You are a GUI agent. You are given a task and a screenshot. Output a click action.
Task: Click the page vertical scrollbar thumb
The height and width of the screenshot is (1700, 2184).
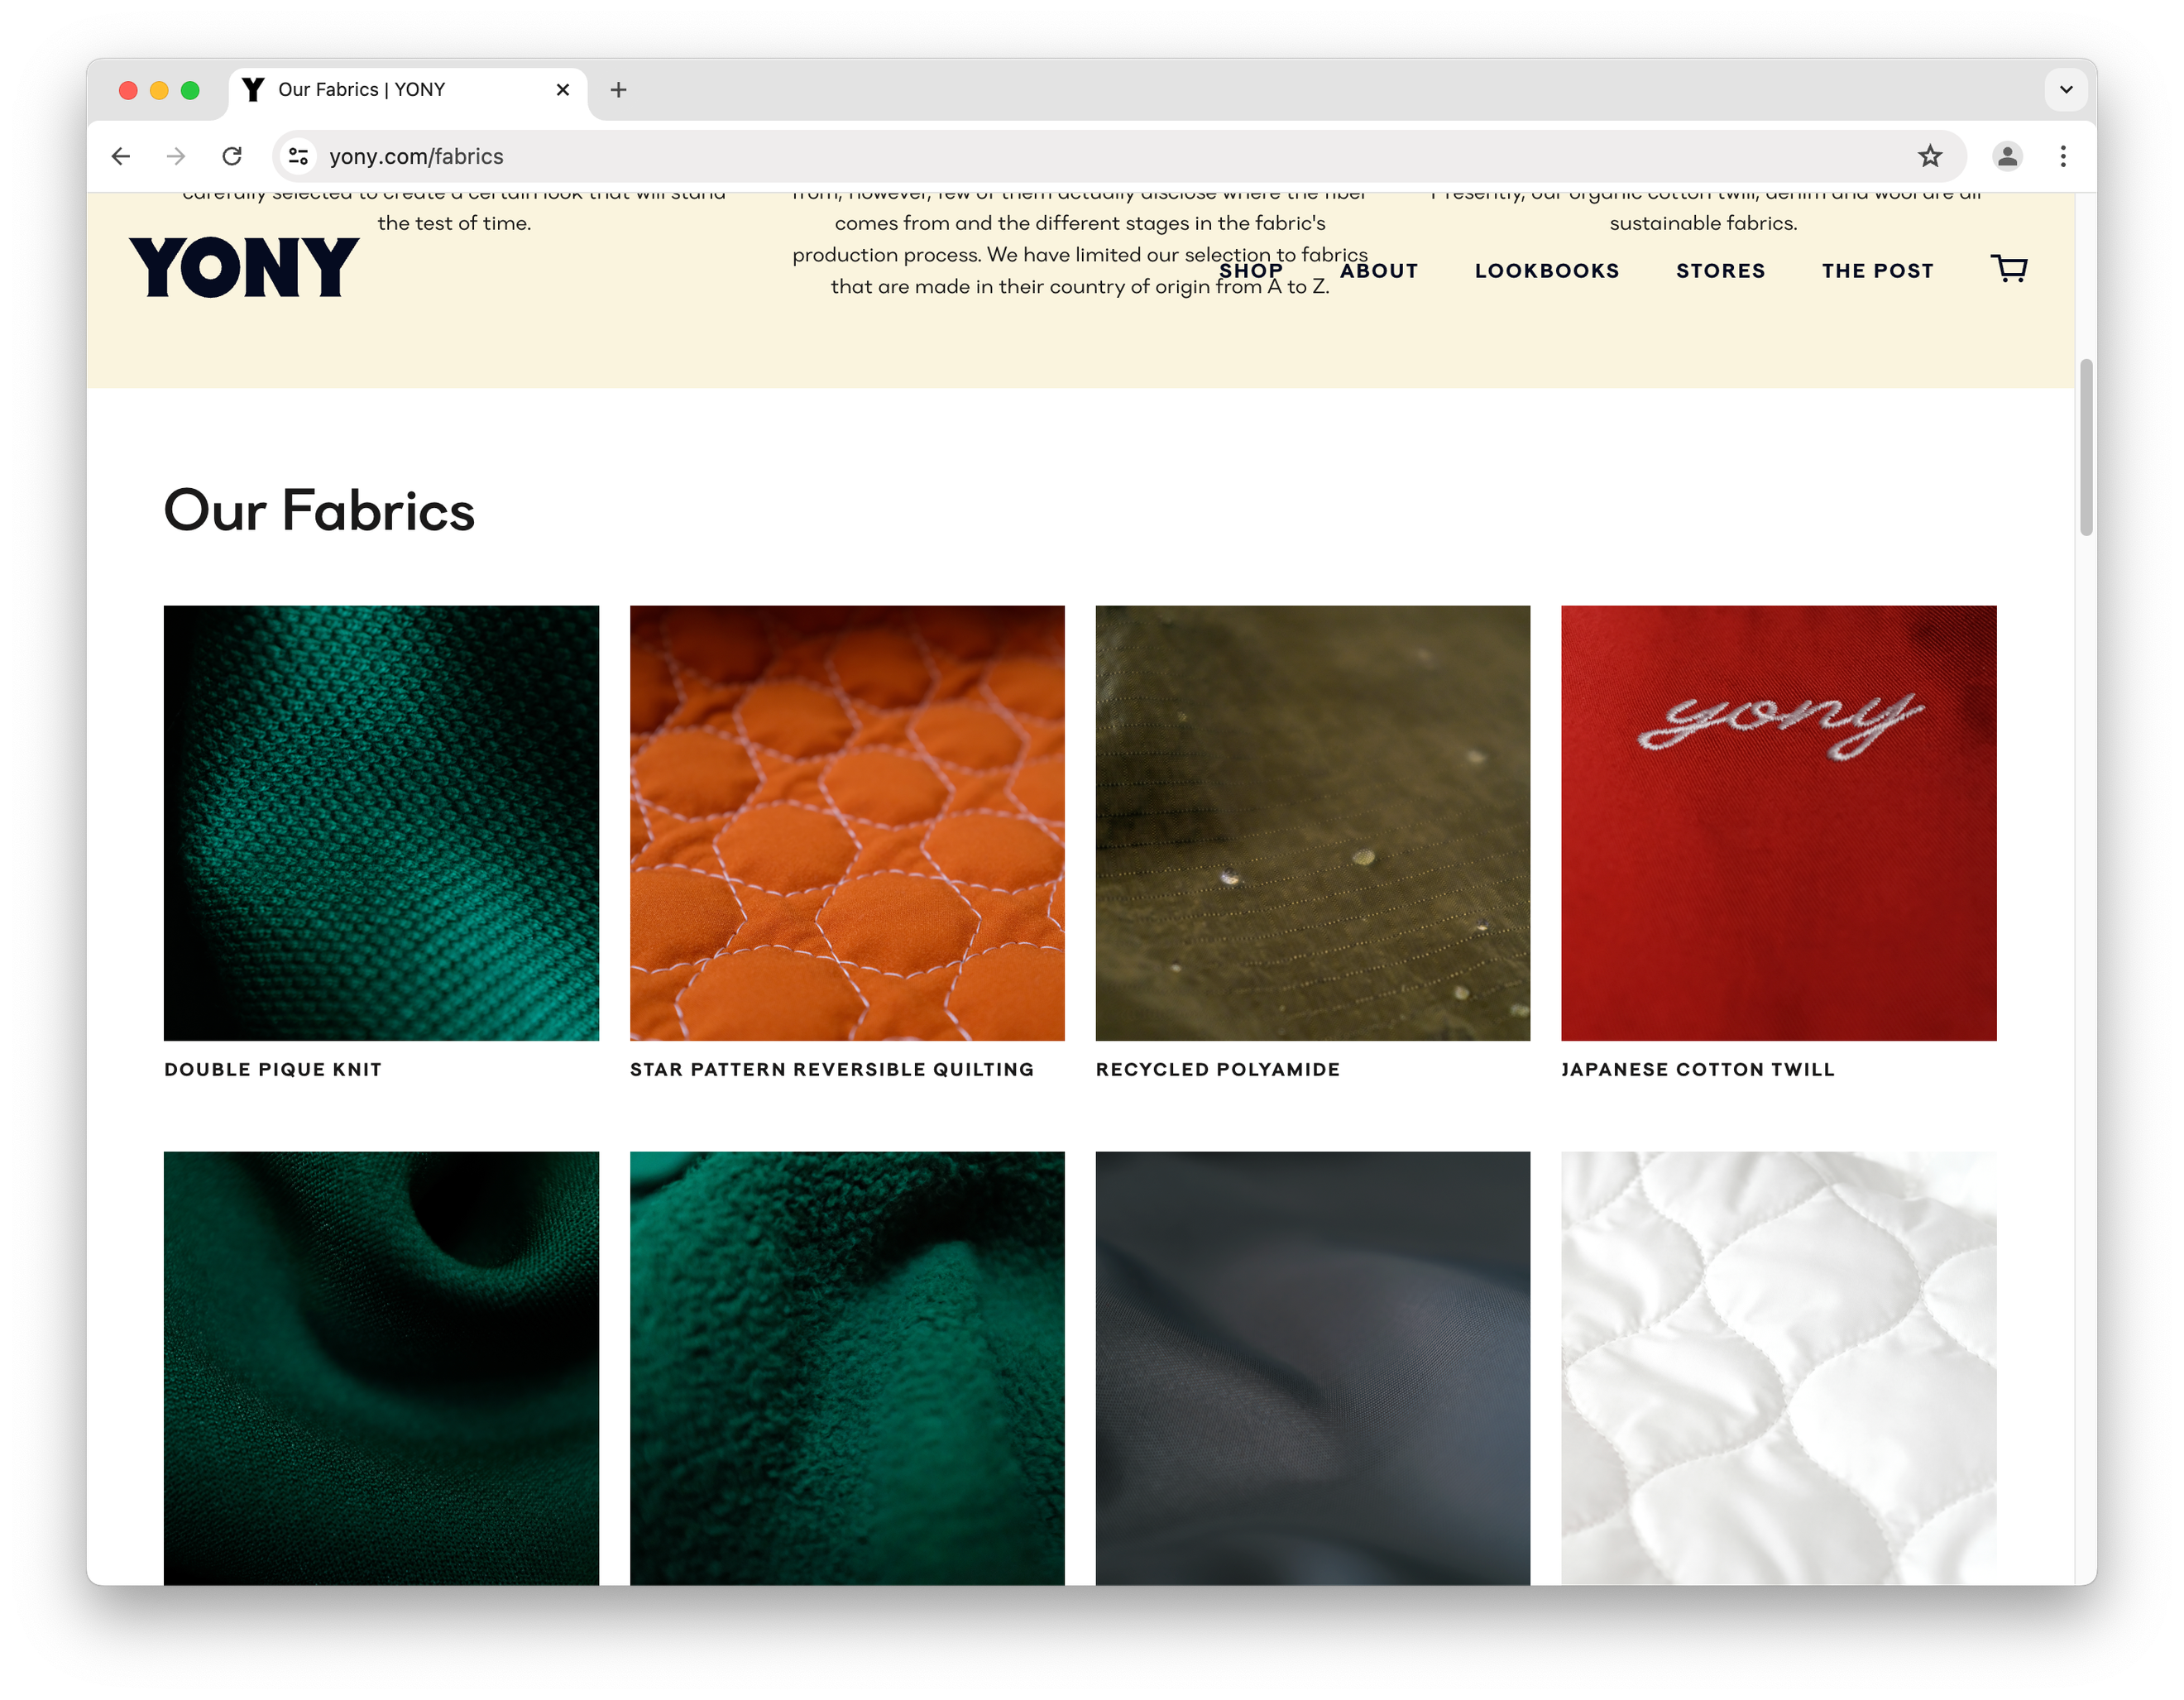[x=2085, y=447]
